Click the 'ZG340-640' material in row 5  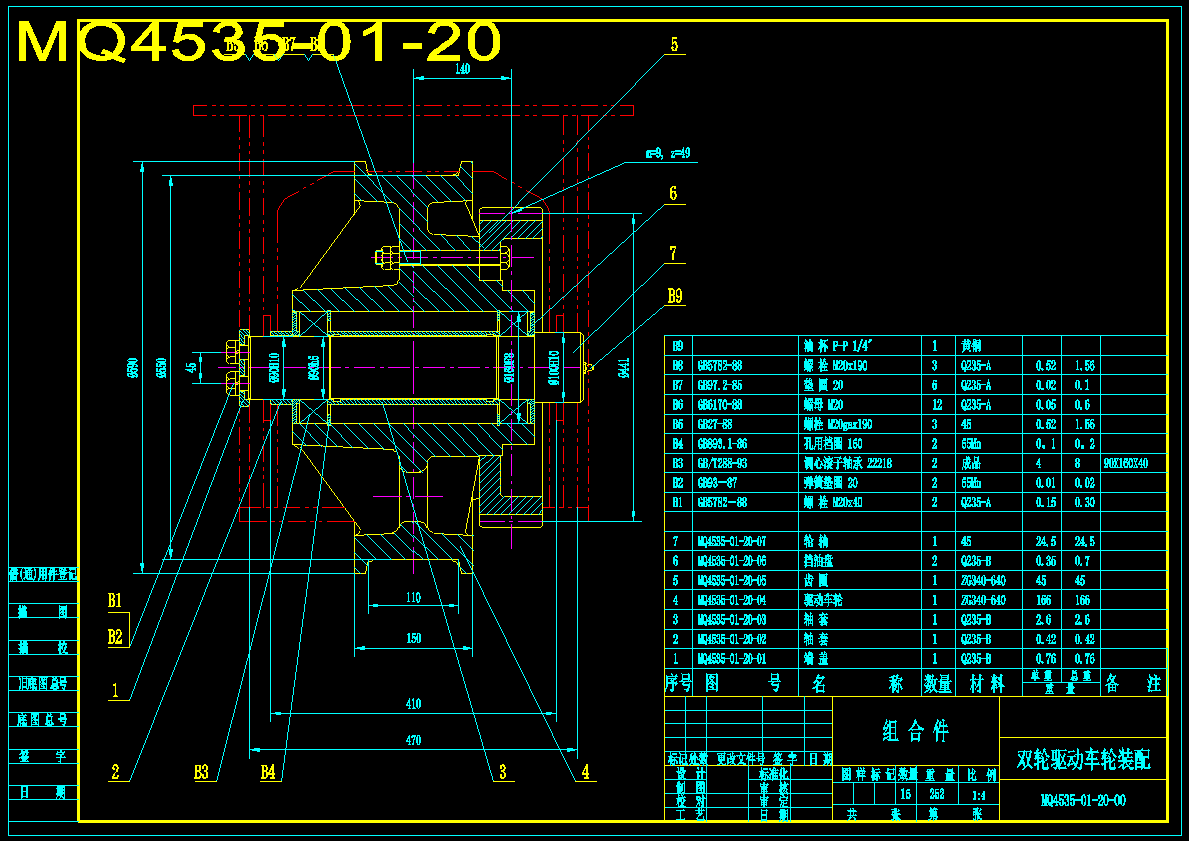(983, 581)
